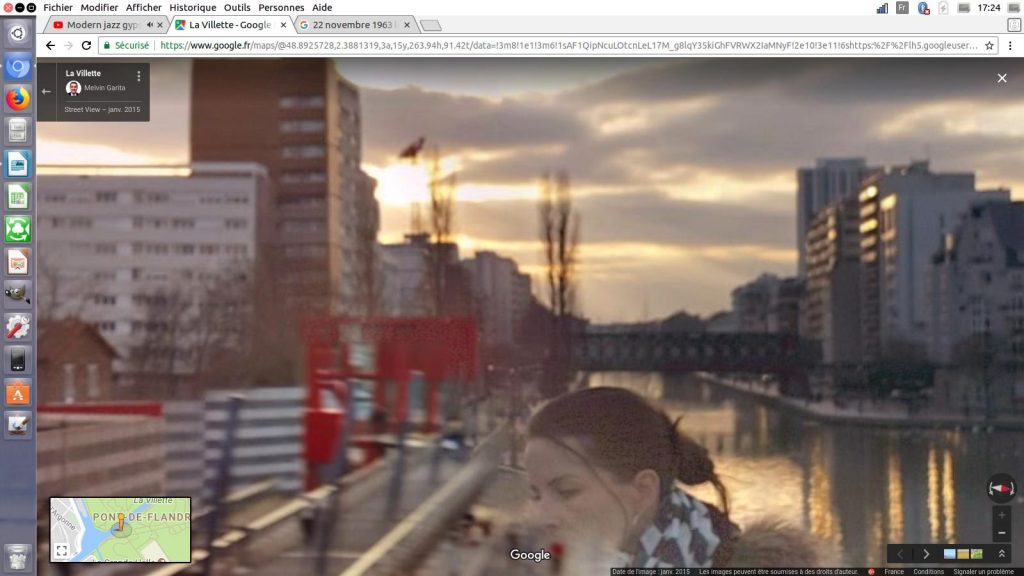Go to the next photo arrow

pos(926,554)
